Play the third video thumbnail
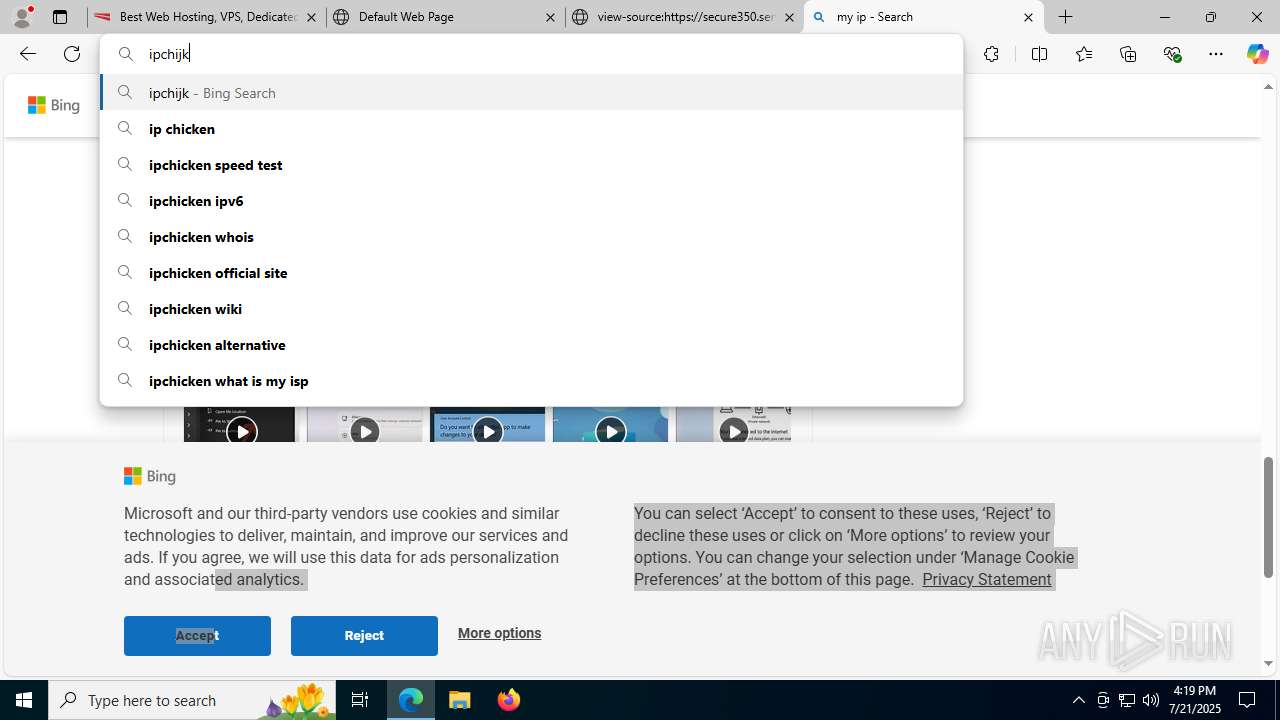The height and width of the screenshot is (720, 1280). 487,432
